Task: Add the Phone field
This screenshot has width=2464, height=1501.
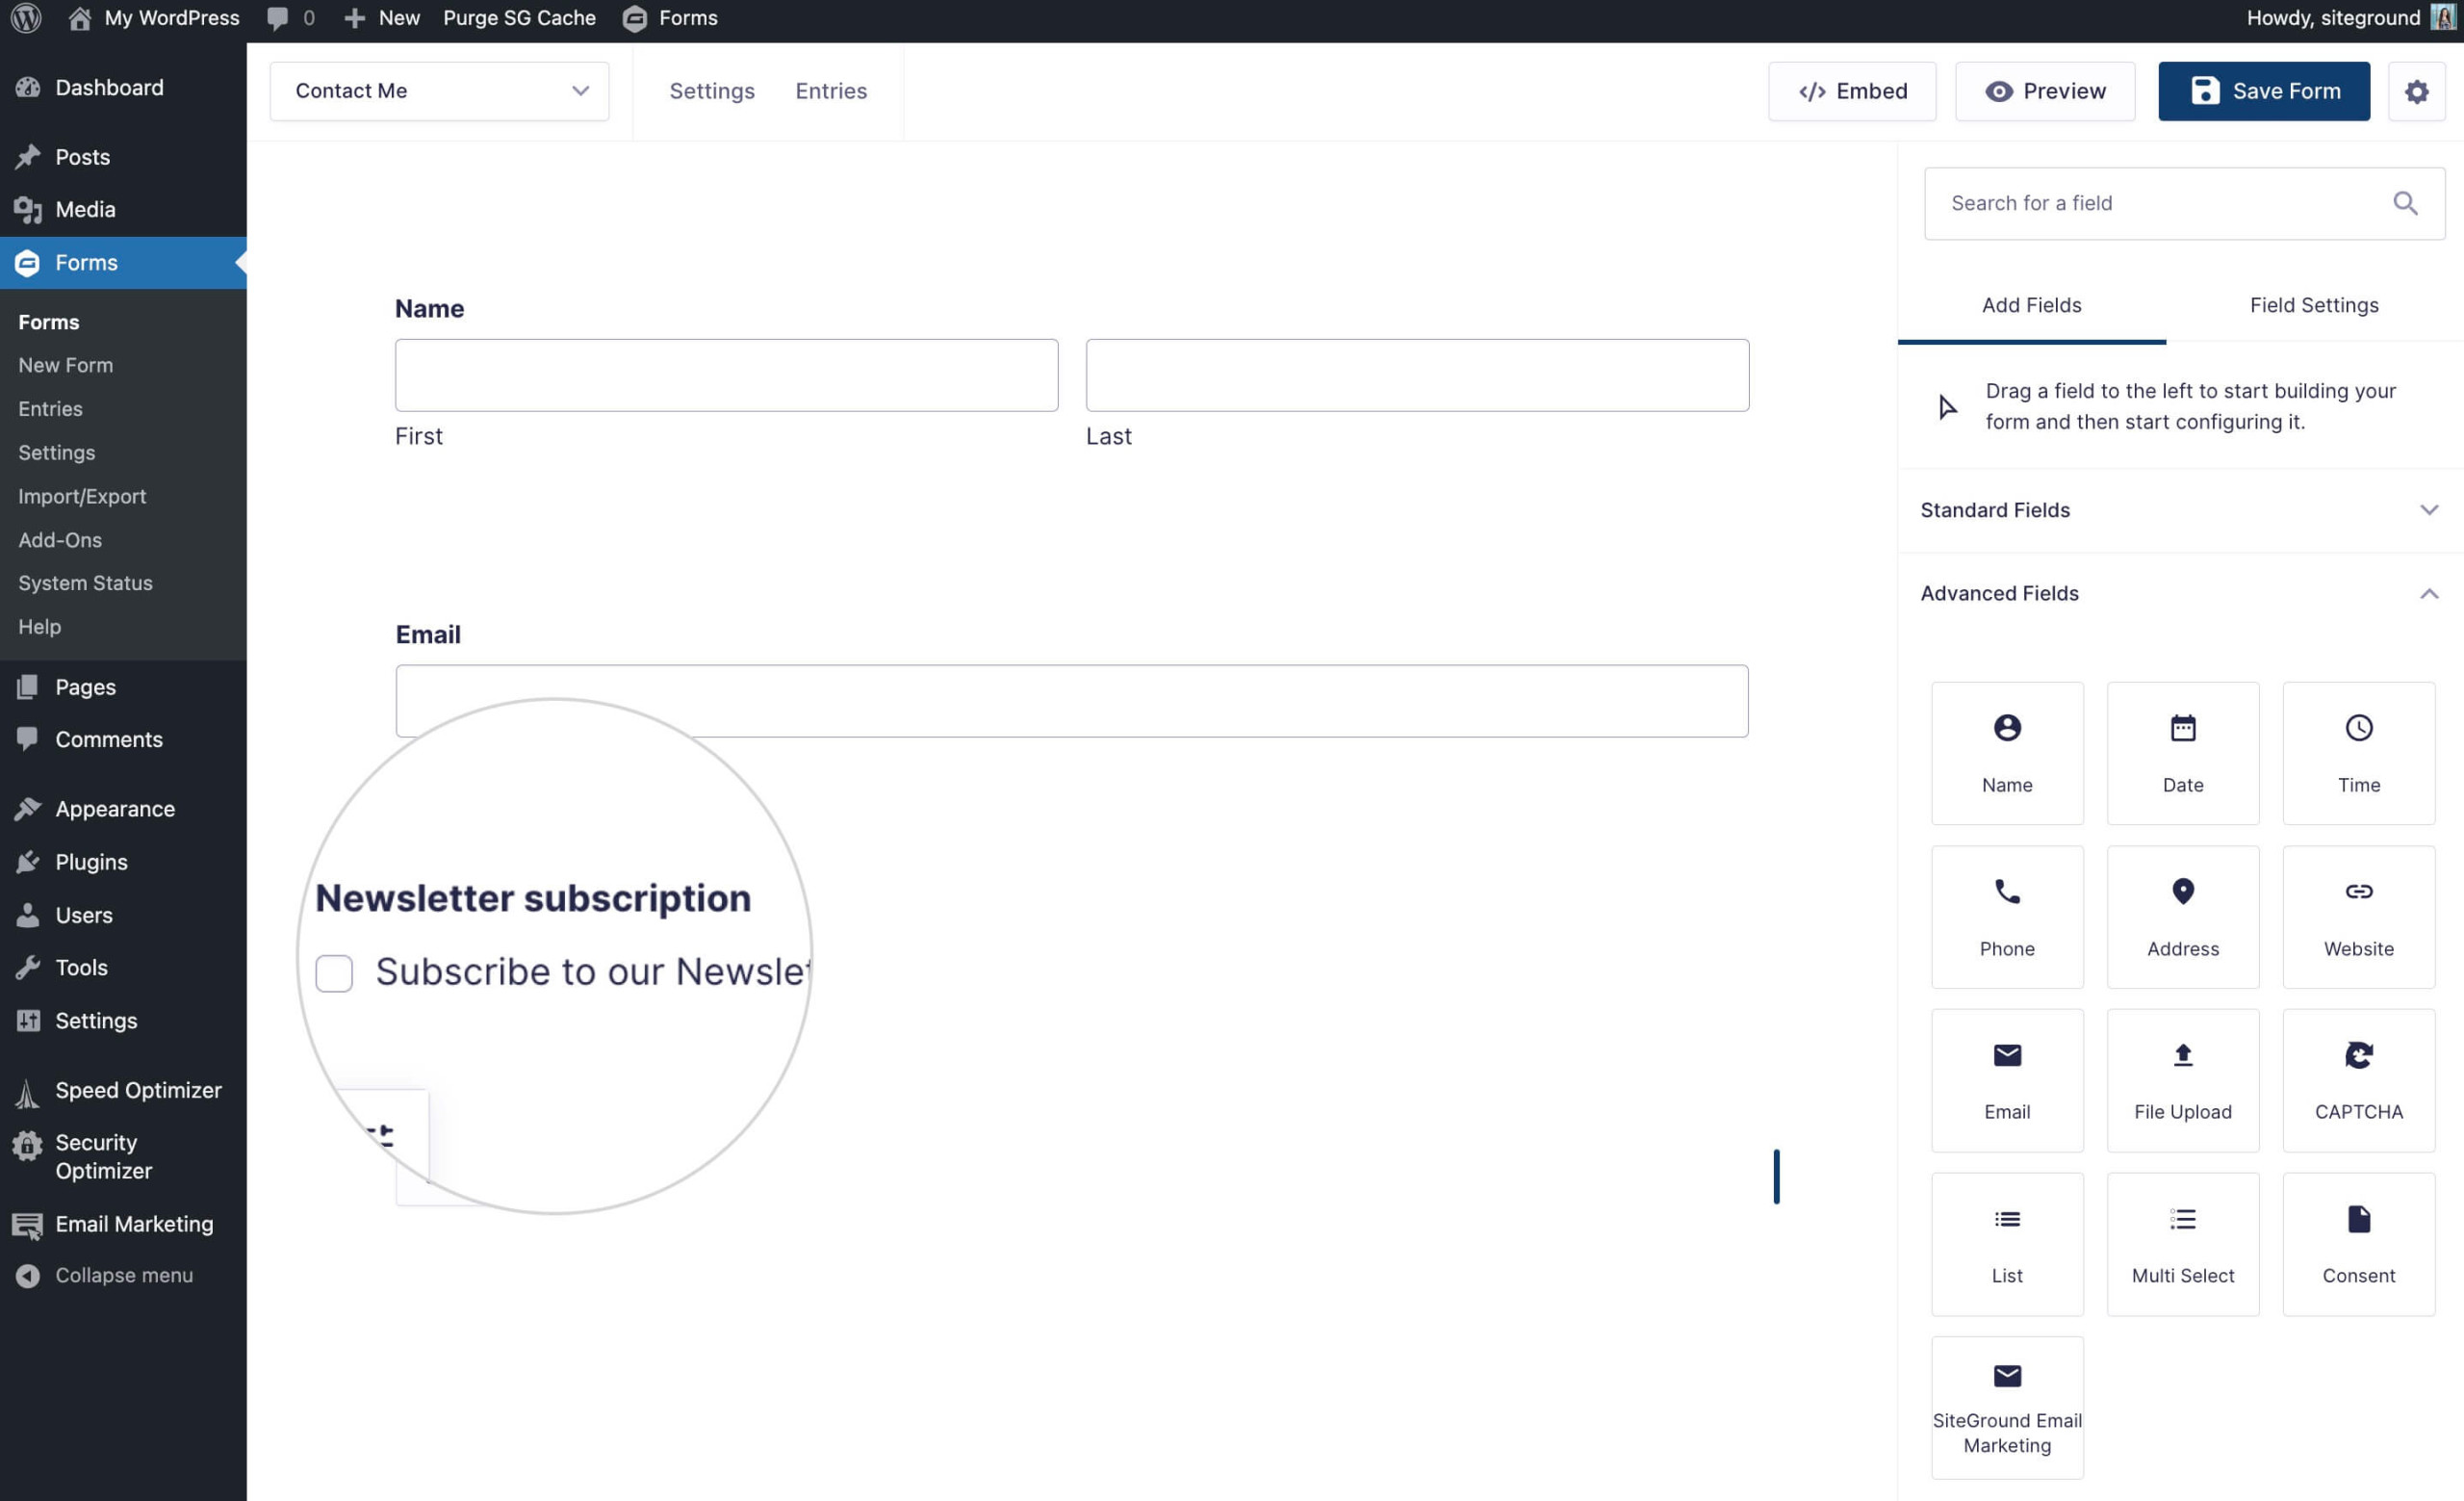Action: point(2007,917)
